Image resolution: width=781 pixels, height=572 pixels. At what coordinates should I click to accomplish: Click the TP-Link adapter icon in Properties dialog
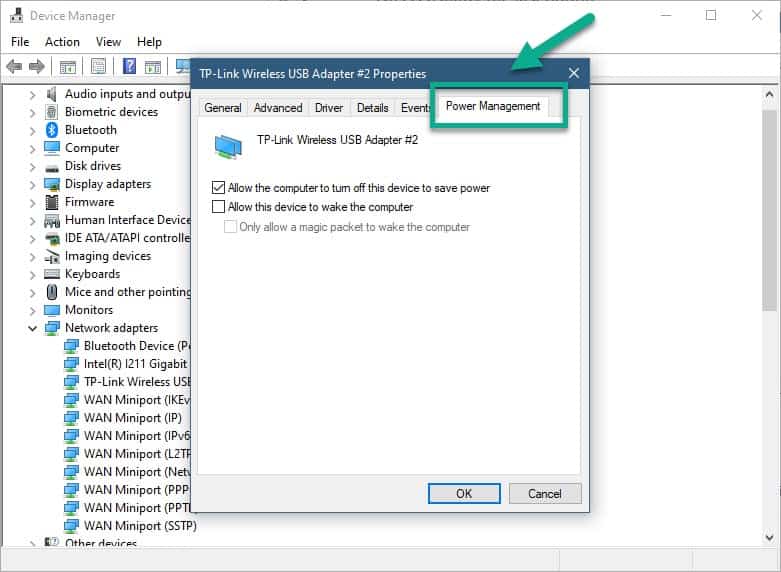[x=228, y=147]
